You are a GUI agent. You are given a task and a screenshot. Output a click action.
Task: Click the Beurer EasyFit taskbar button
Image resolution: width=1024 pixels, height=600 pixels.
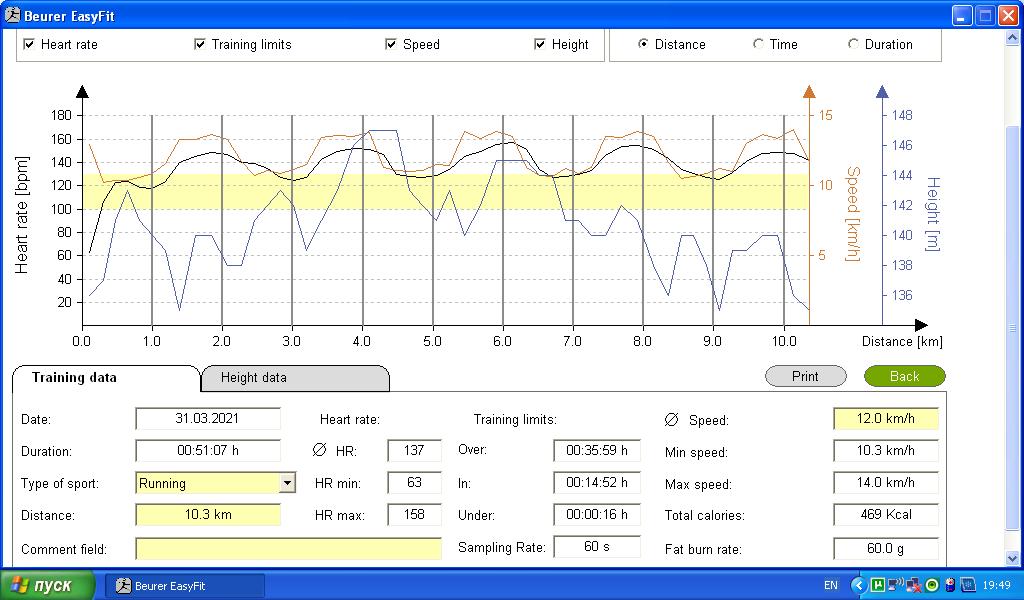coord(185,586)
